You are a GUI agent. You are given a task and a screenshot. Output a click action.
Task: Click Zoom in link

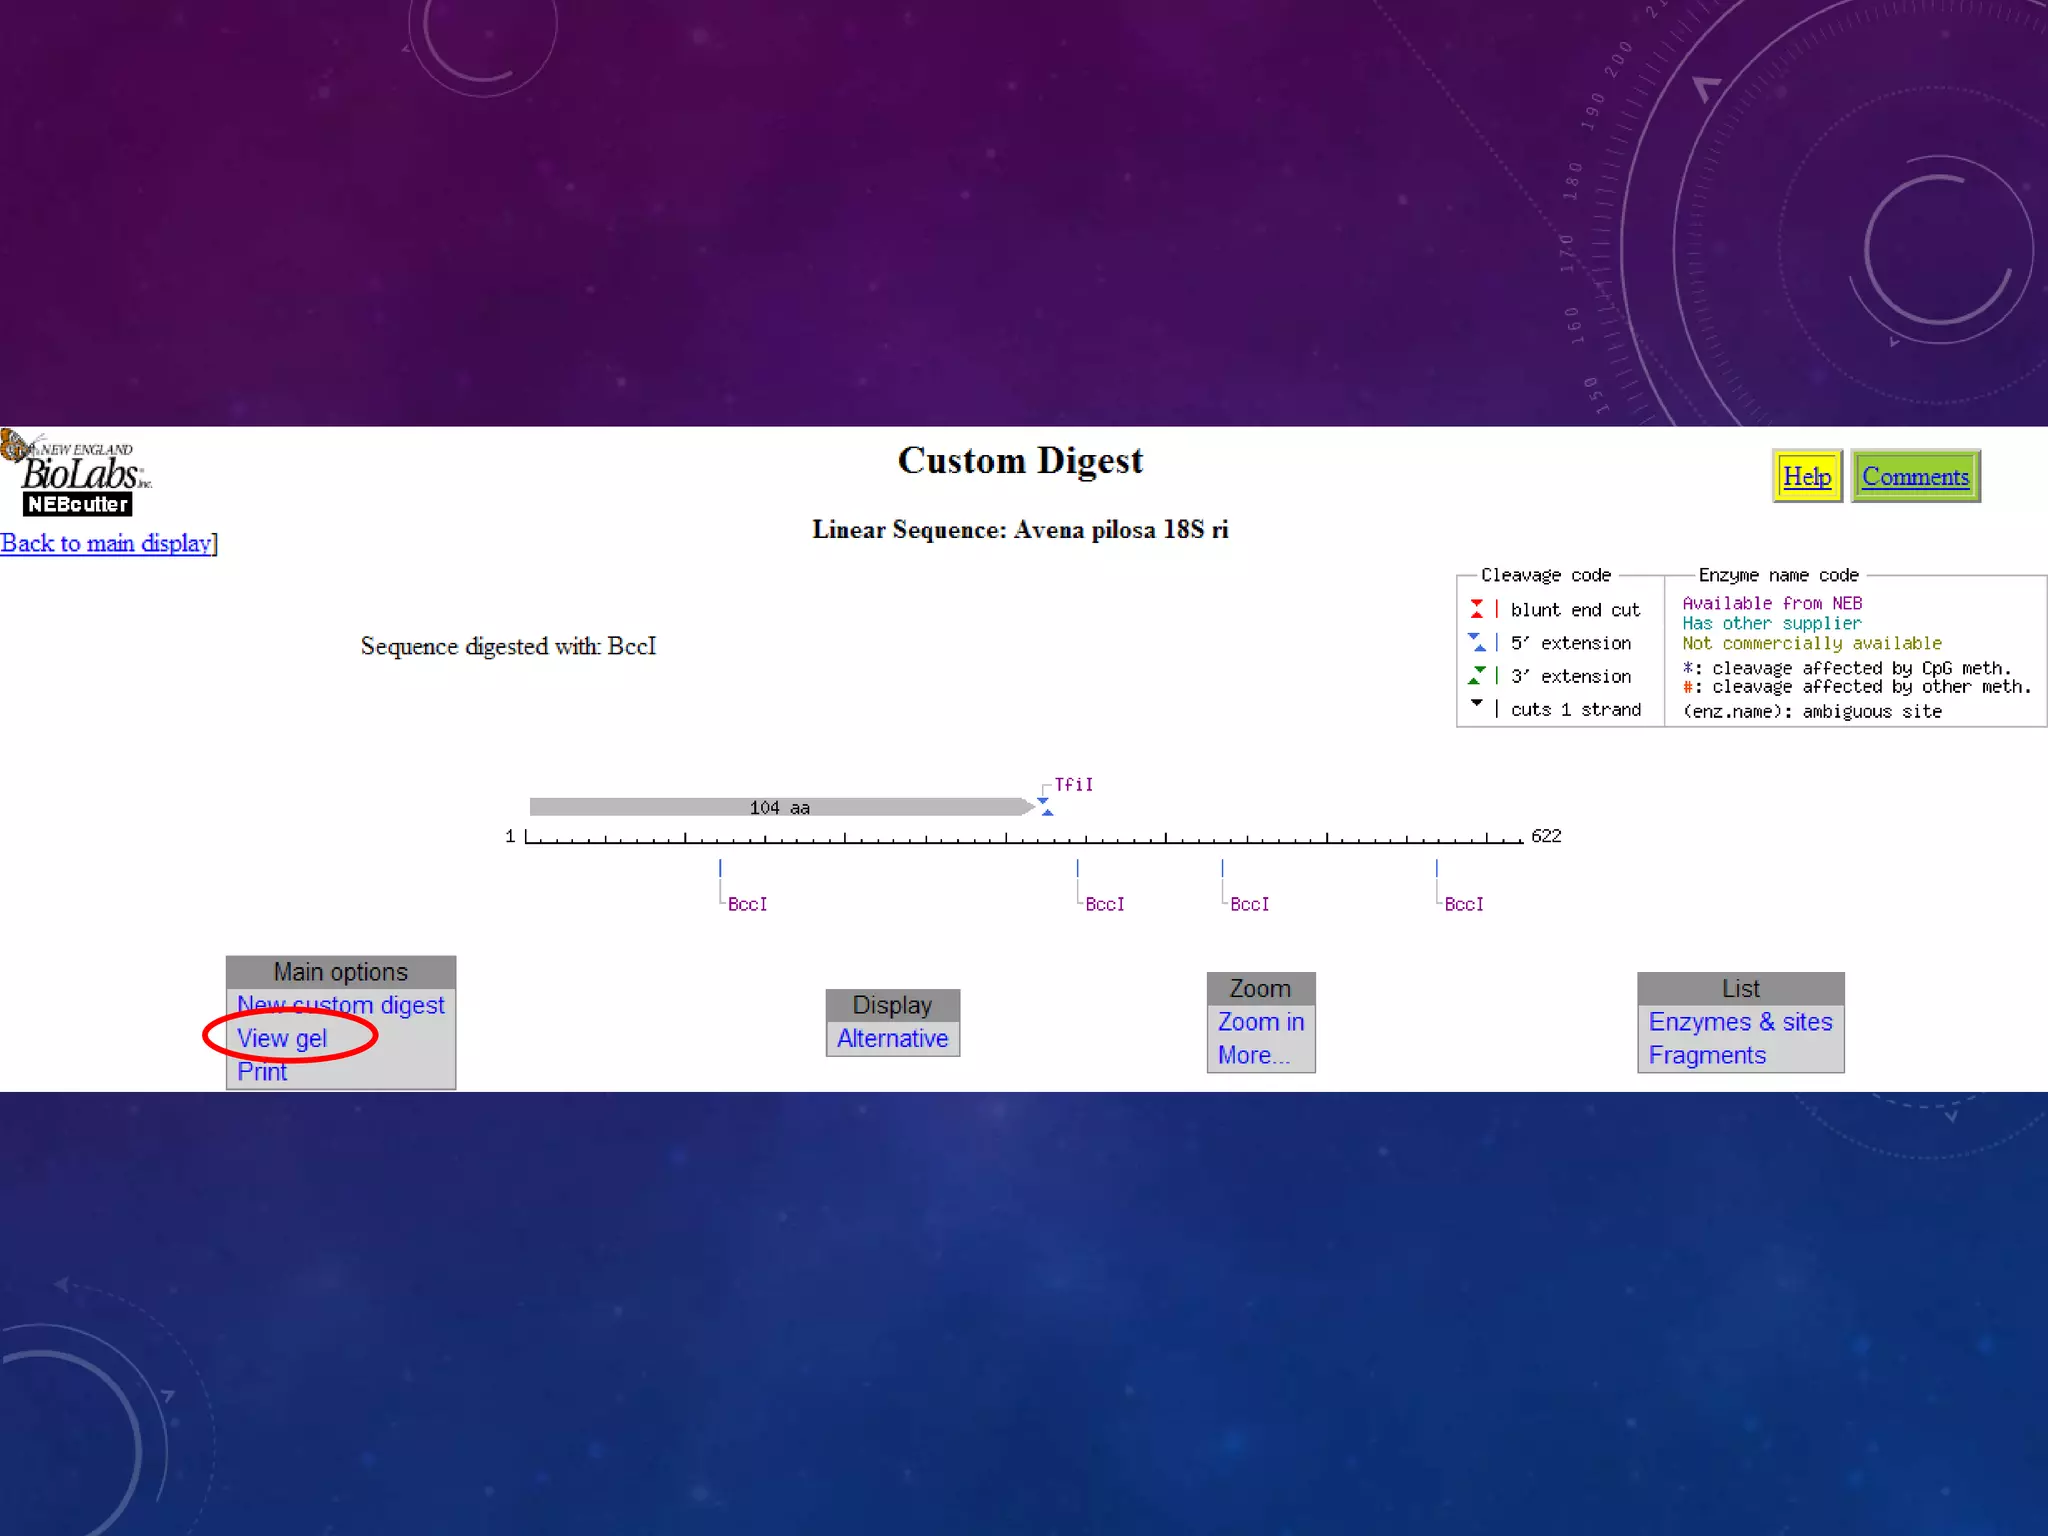pos(1260,1022)
